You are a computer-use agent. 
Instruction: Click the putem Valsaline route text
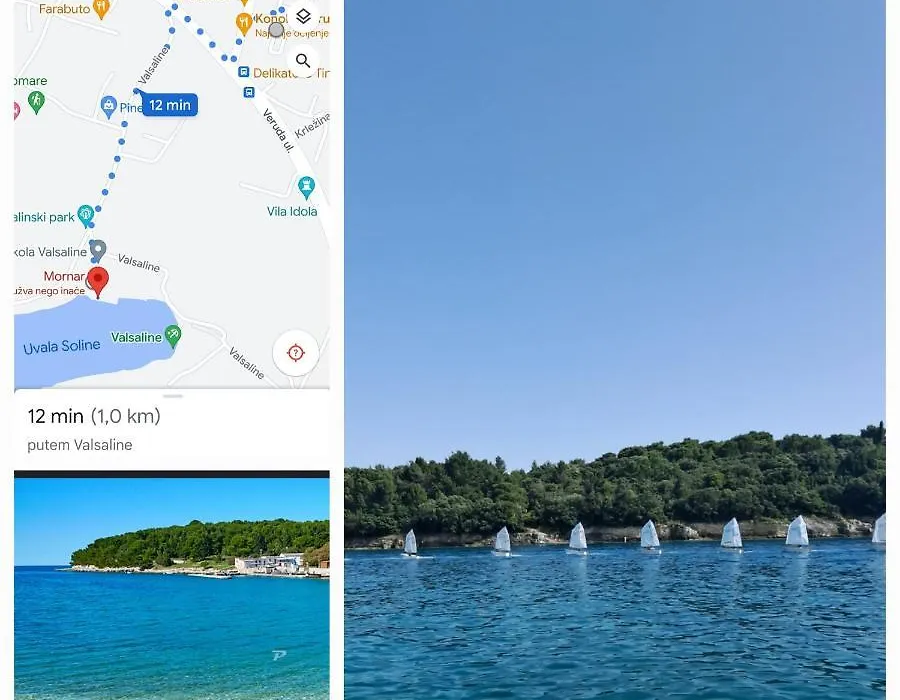point(80,445)
